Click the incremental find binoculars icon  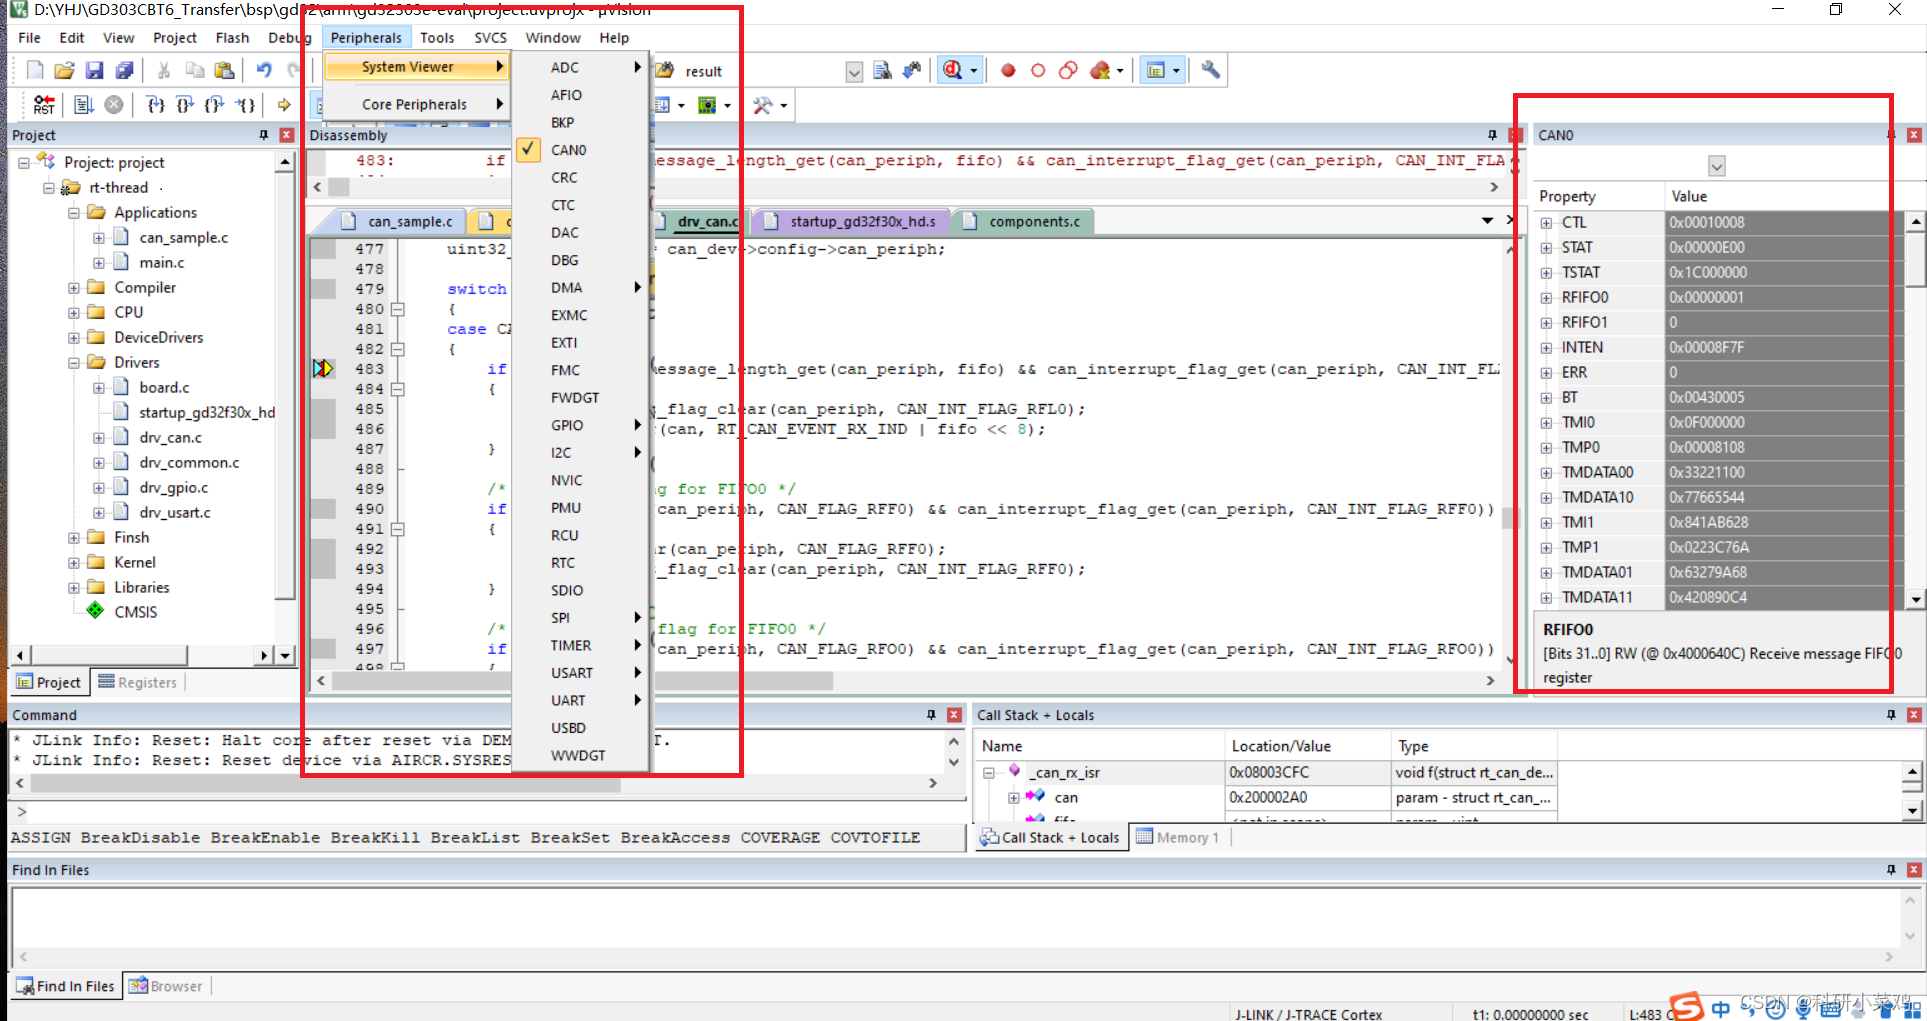[912, 70]
